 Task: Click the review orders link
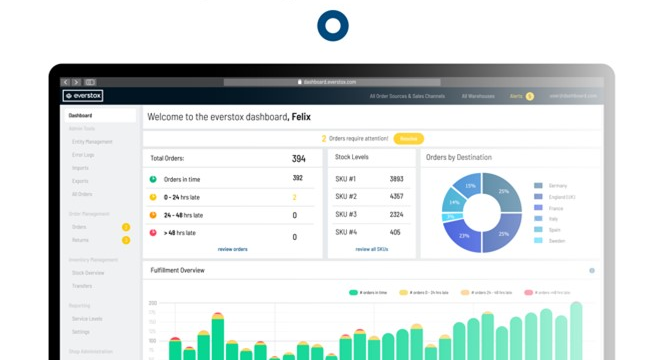(233, 250)
